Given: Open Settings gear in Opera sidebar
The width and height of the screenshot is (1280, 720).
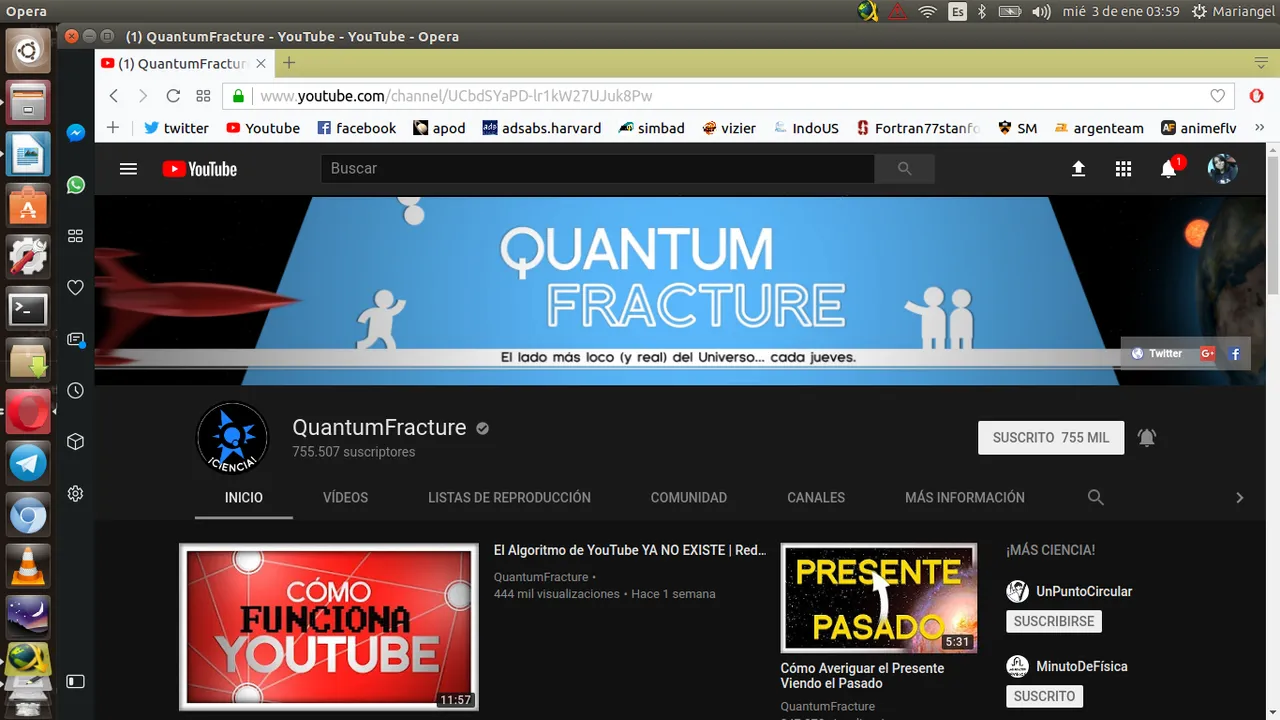Looking at the screenshot, I should 75,494.
